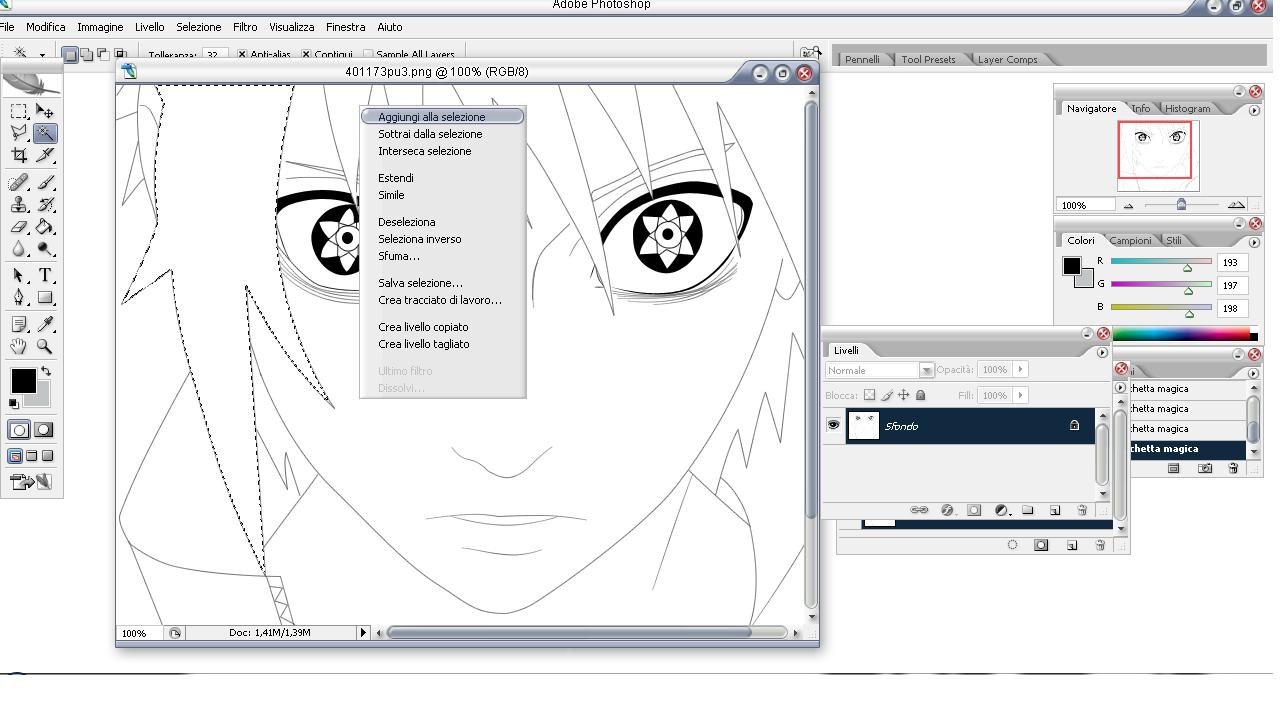The height and width of the screenshot is (720, 1280).
Task: Click the foreground color swatch in toolbox
Action: (x=22, y=380)
